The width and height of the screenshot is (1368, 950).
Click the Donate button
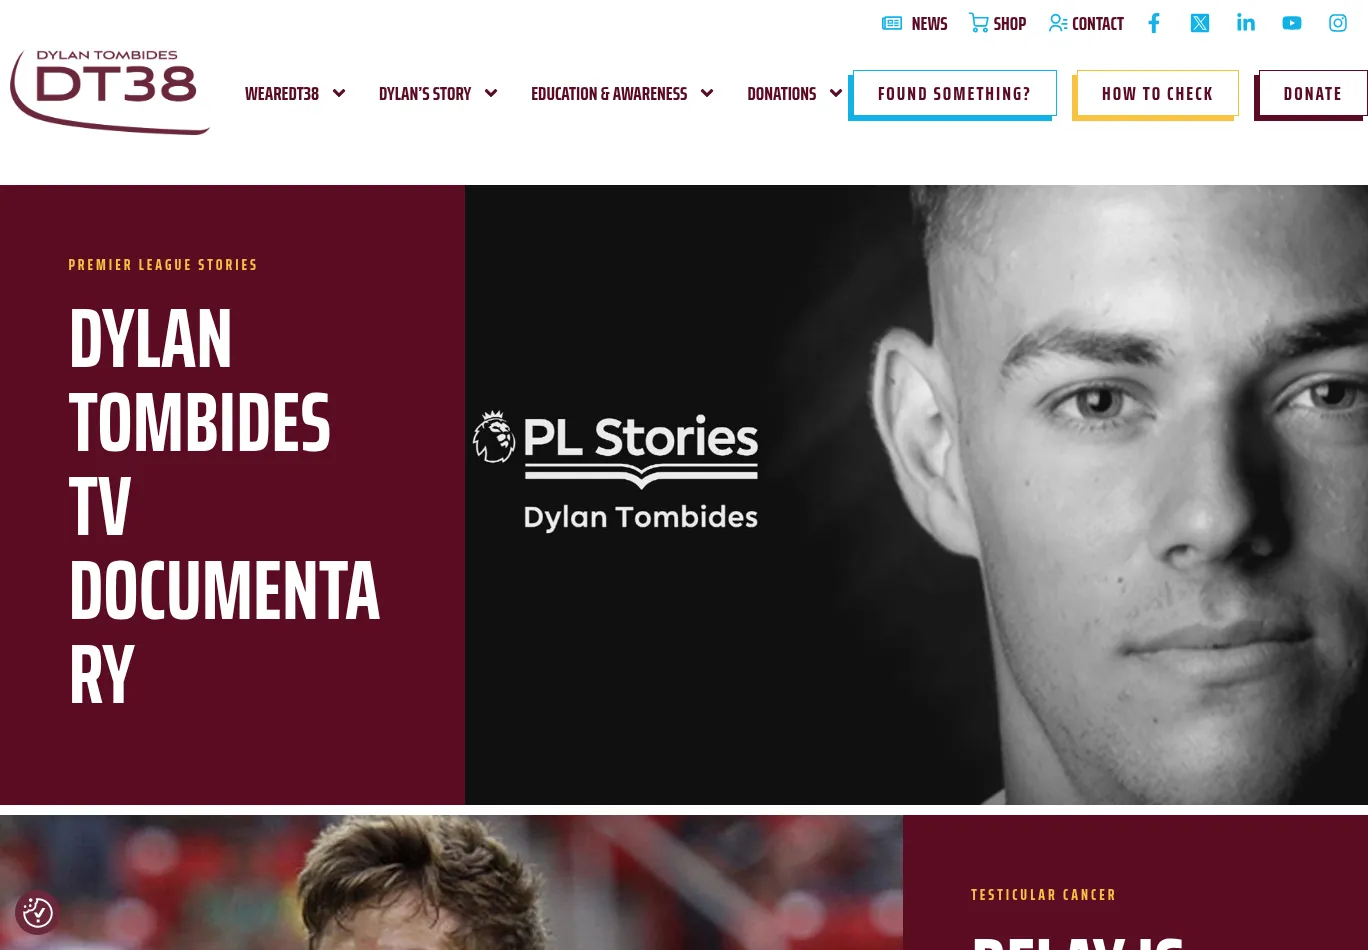[x=1312, y=94]
